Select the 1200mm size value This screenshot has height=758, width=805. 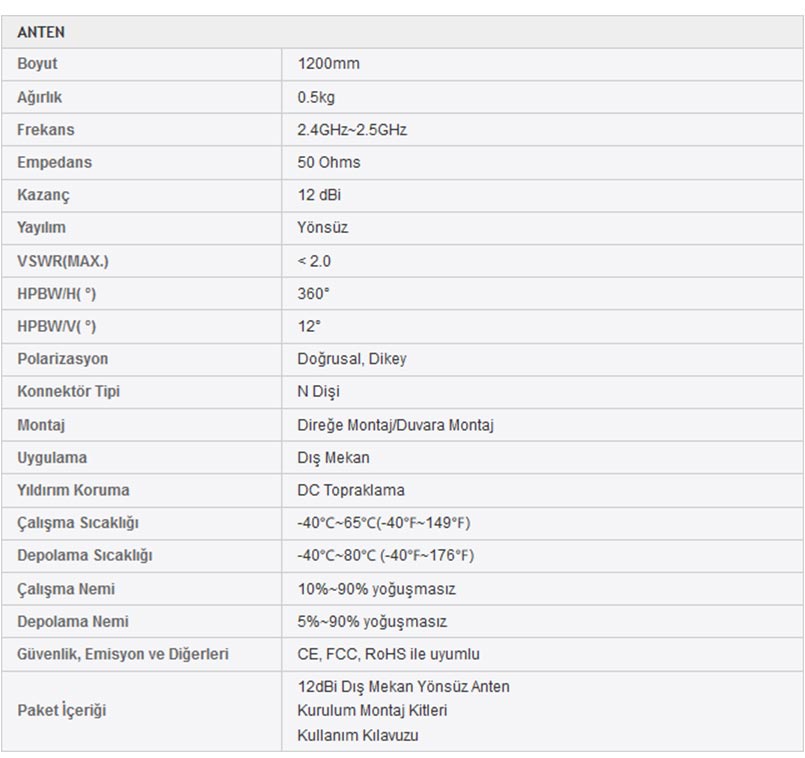pos(328,64)
